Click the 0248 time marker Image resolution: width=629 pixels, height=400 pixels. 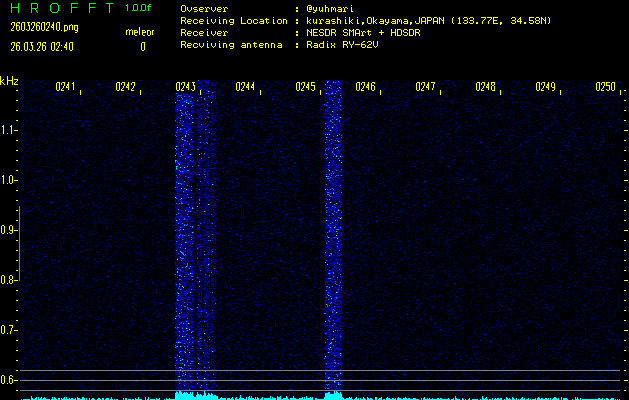coord(485,87)
